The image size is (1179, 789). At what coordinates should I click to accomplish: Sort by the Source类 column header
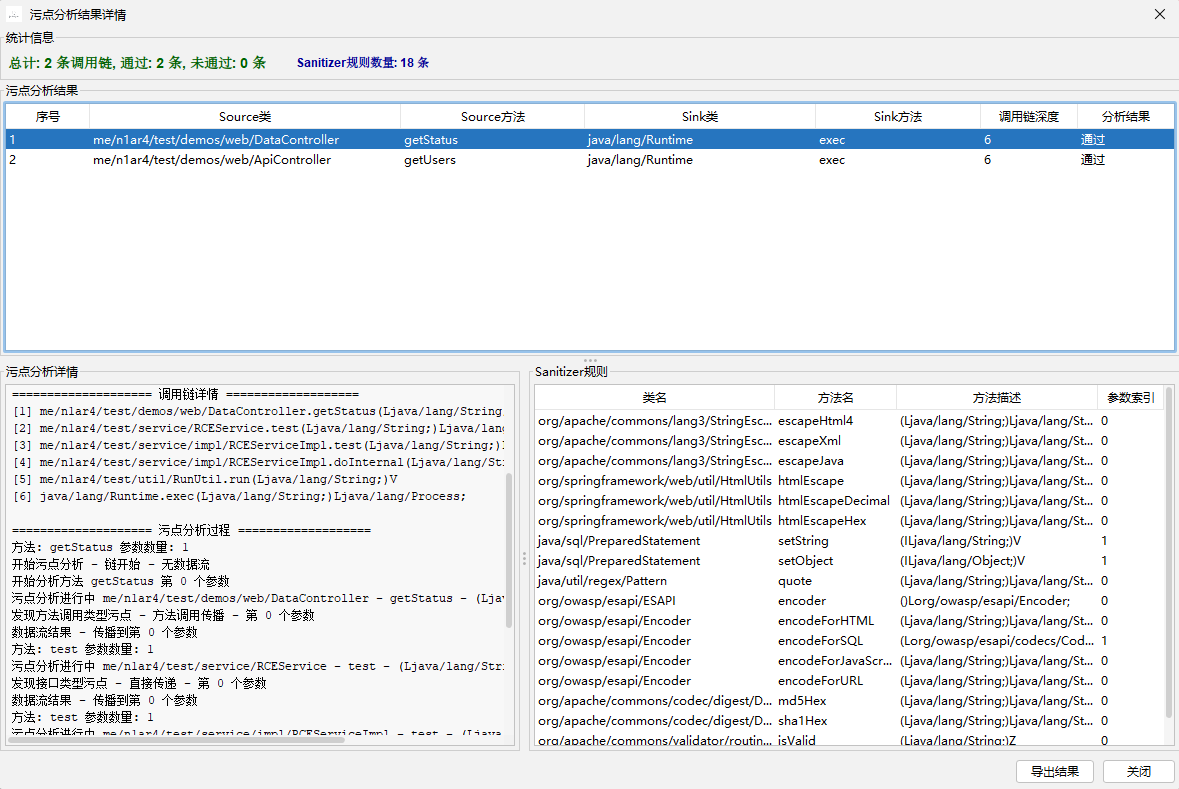(x=244, y=117)
